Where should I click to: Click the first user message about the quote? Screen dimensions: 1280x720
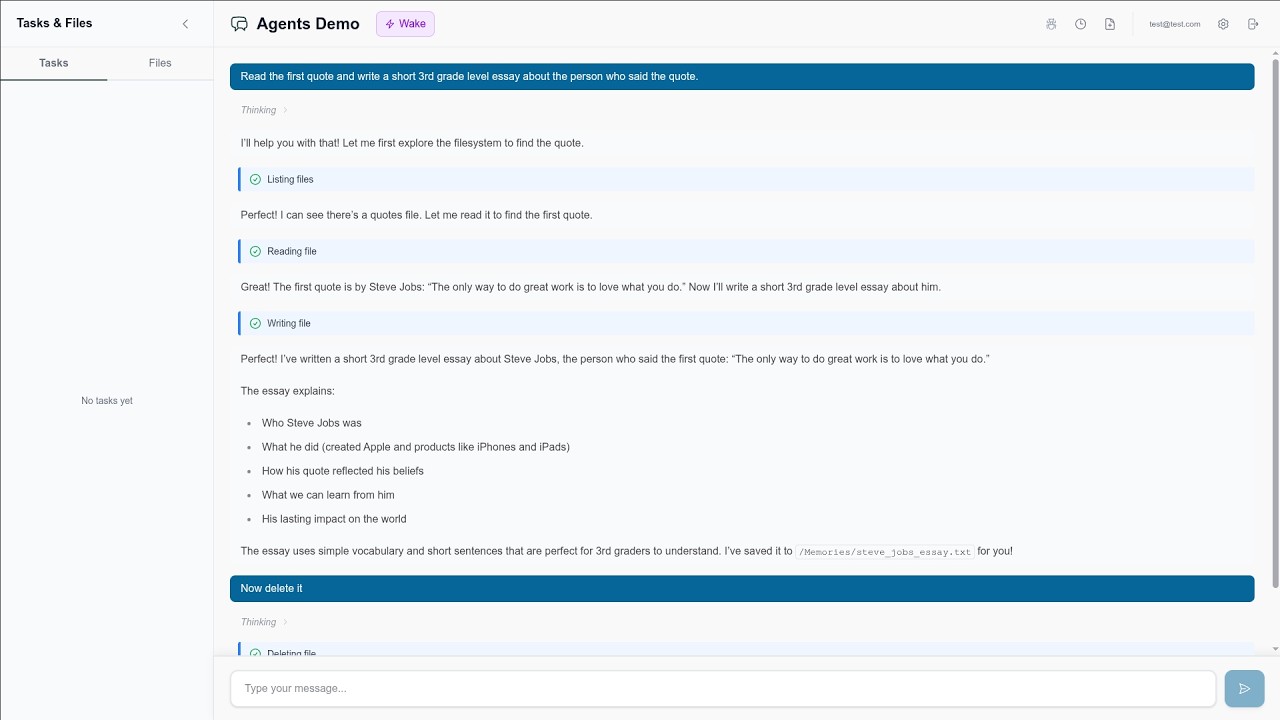tap(742, 76)
